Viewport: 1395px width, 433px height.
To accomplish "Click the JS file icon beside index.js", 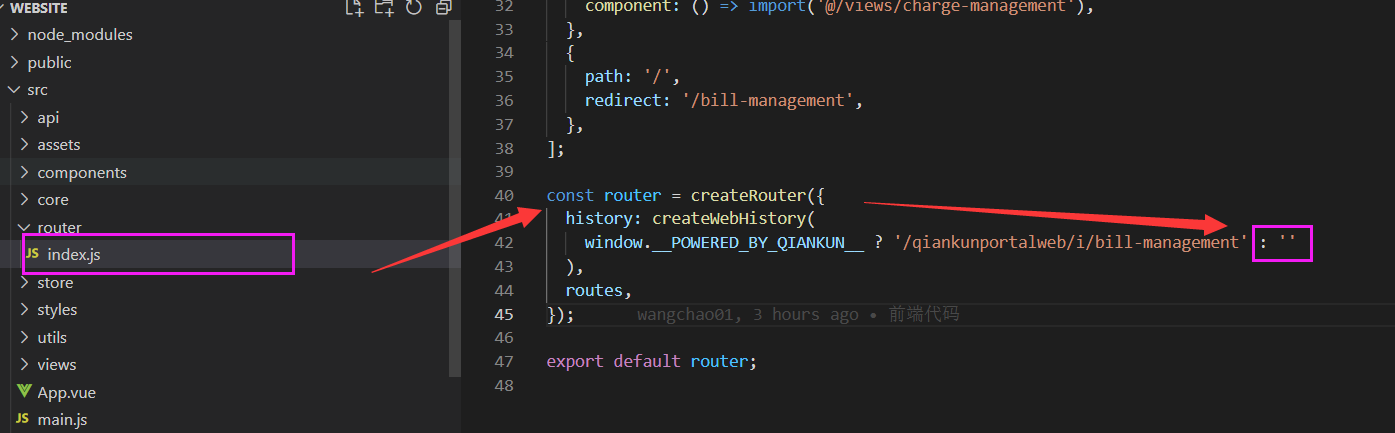I will point(32,254).
